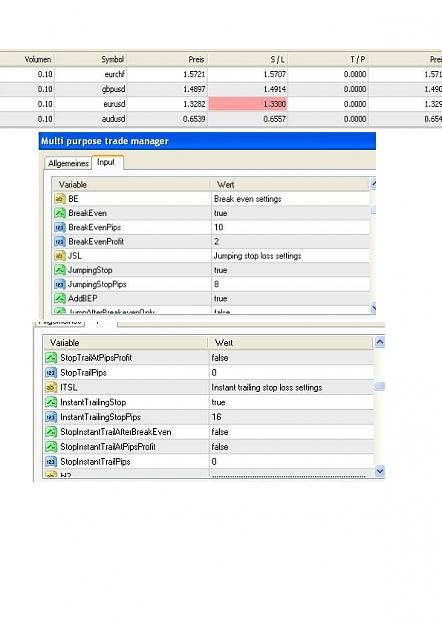This screenshot has width=442, height=625.
Task: Select the Input tab
Action: pyautogui.click(x=106, y=162)
